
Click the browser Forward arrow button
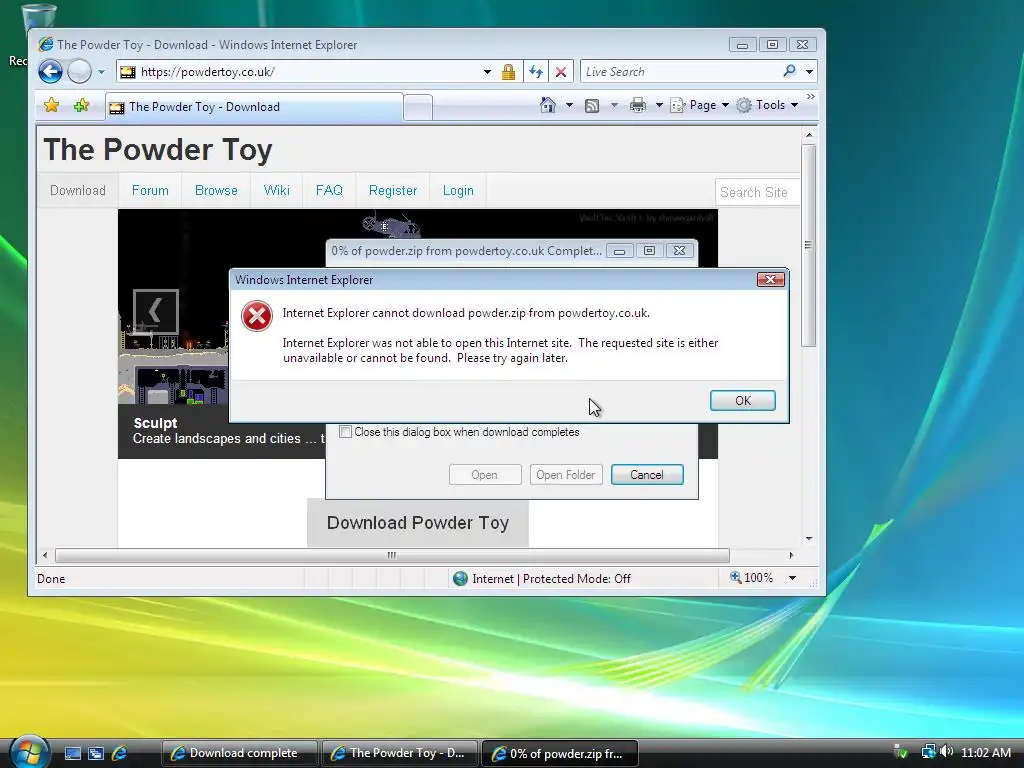(x=80, y=71)
